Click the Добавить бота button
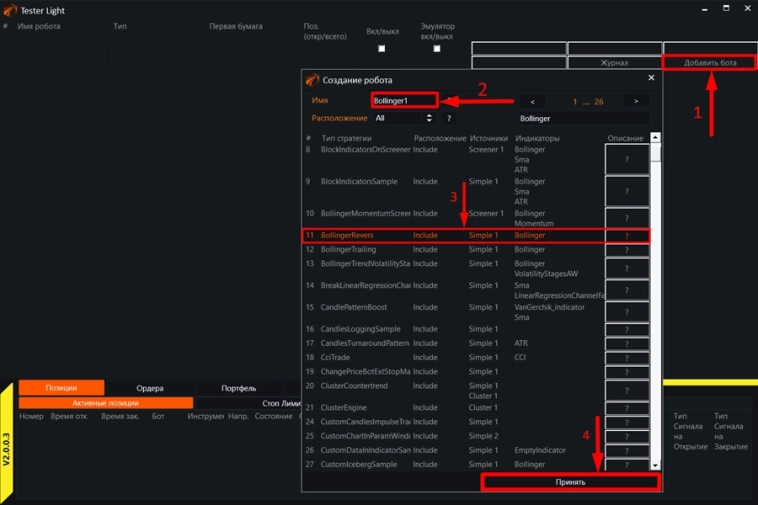The height and width of the screenshot is (505, 758). tap(710, 63)
